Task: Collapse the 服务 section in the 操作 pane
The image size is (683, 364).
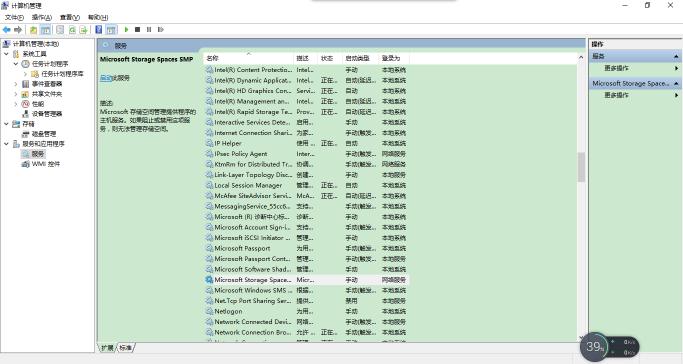Action: [x=676, y=56]
